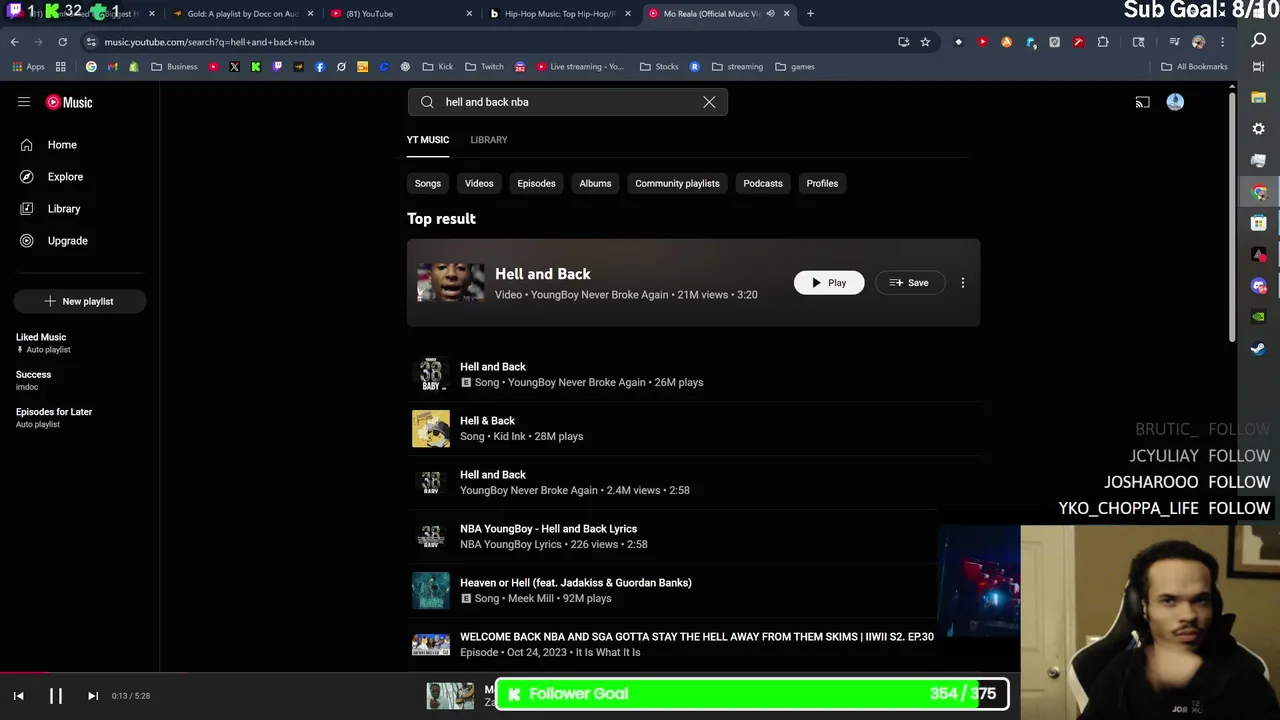Filter results by Episodes
Image resolution: width=1280 pixels, height=720 pixels.
[536, 183]
